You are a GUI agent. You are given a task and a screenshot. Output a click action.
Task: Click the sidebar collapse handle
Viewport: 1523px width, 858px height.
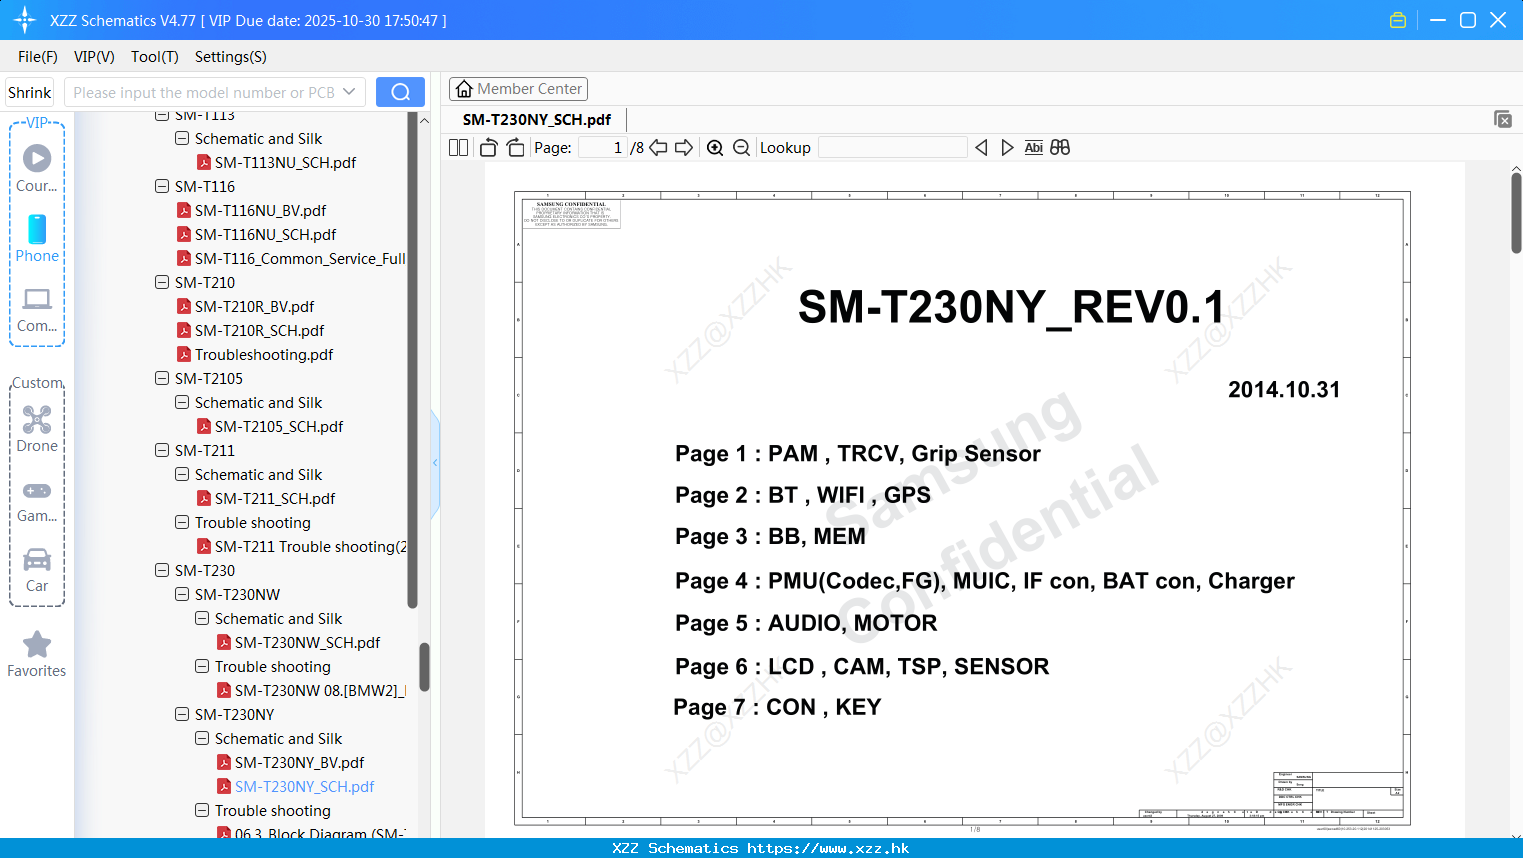(x=435, y=463)
